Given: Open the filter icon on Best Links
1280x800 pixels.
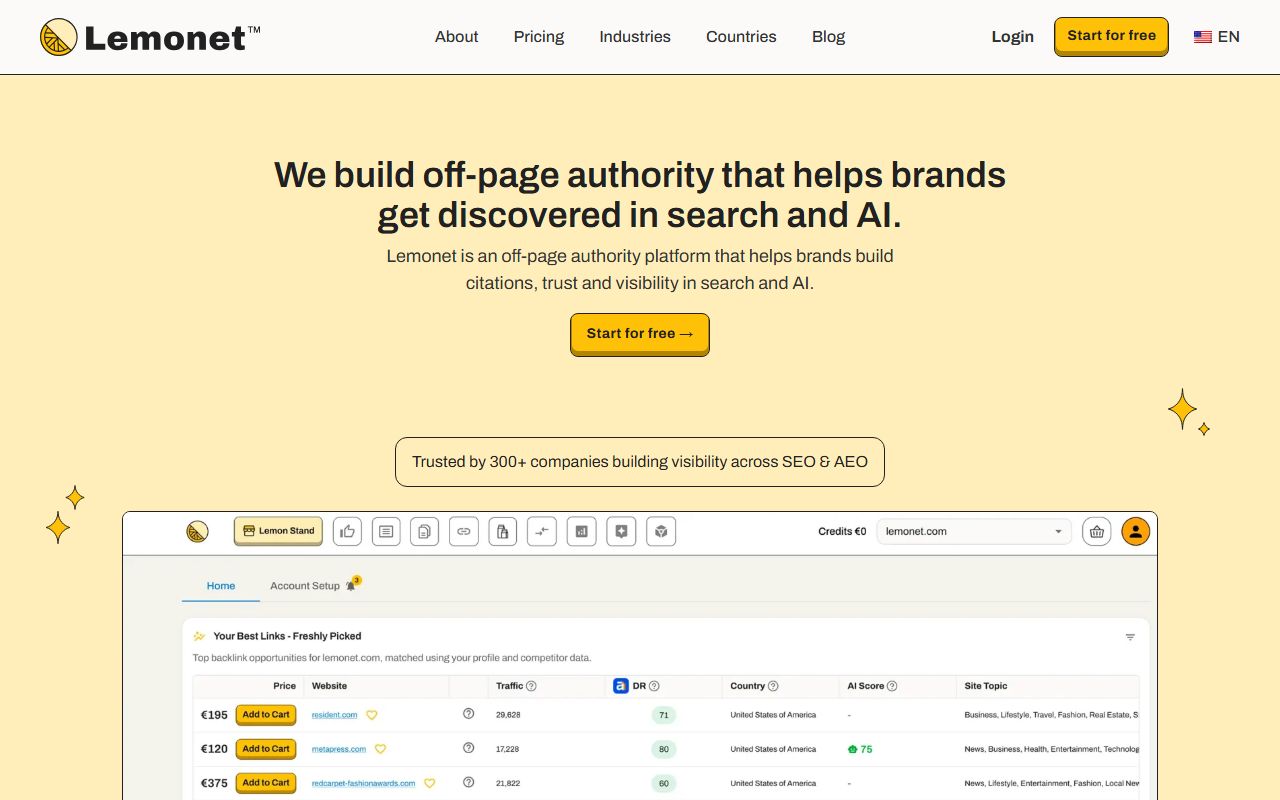Looking at the screenshot, I should (x=1130, y=637).
